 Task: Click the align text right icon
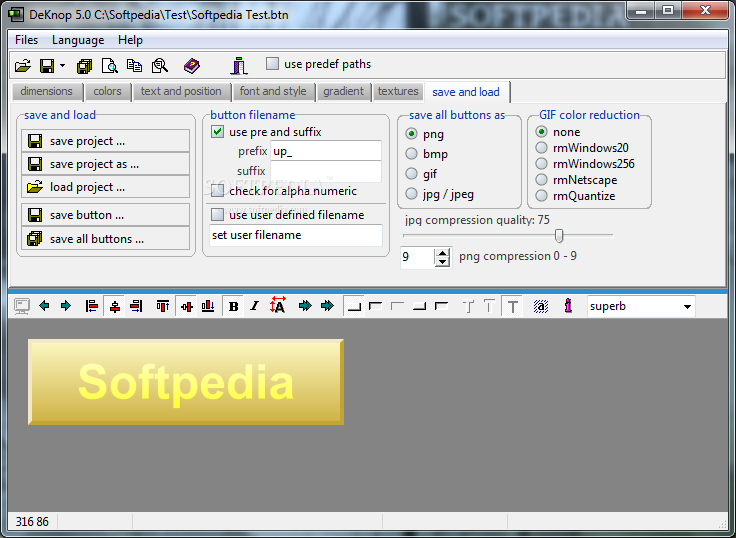pyautogui.click(x=136, y=306)
